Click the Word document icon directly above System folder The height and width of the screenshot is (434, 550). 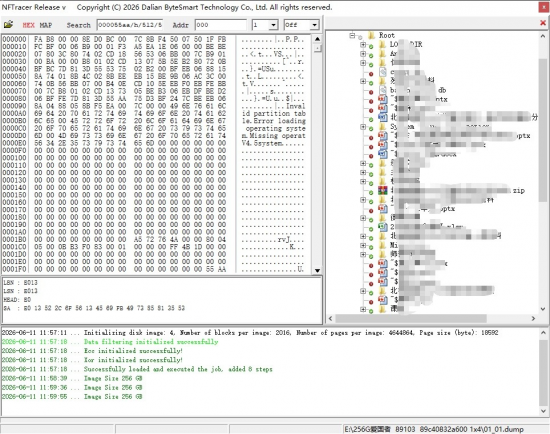point(383,117)
